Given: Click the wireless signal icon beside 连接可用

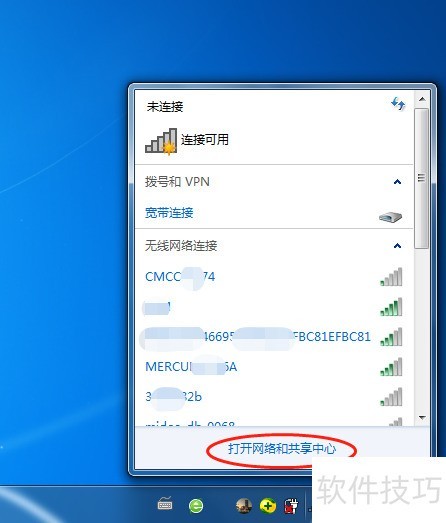Looking at the screenshot, I should click(161, 141).
